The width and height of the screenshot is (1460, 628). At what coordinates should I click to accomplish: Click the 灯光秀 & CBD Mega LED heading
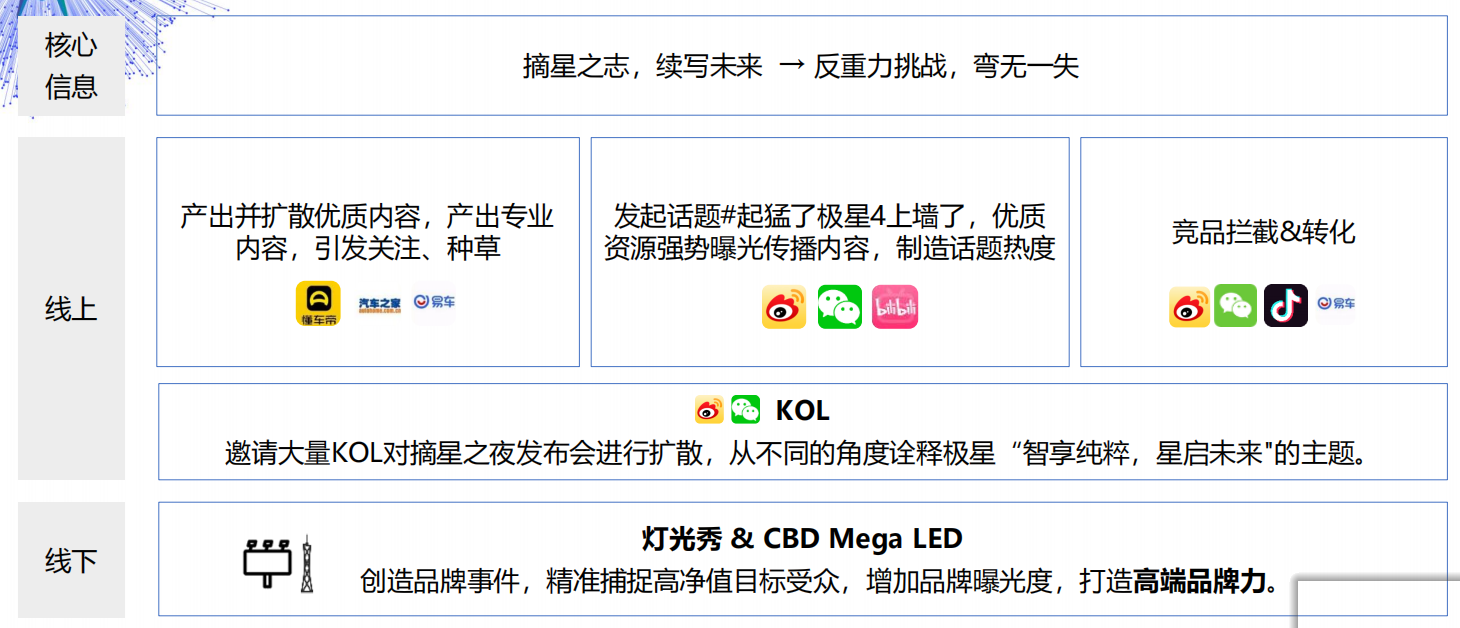[802, 539]
